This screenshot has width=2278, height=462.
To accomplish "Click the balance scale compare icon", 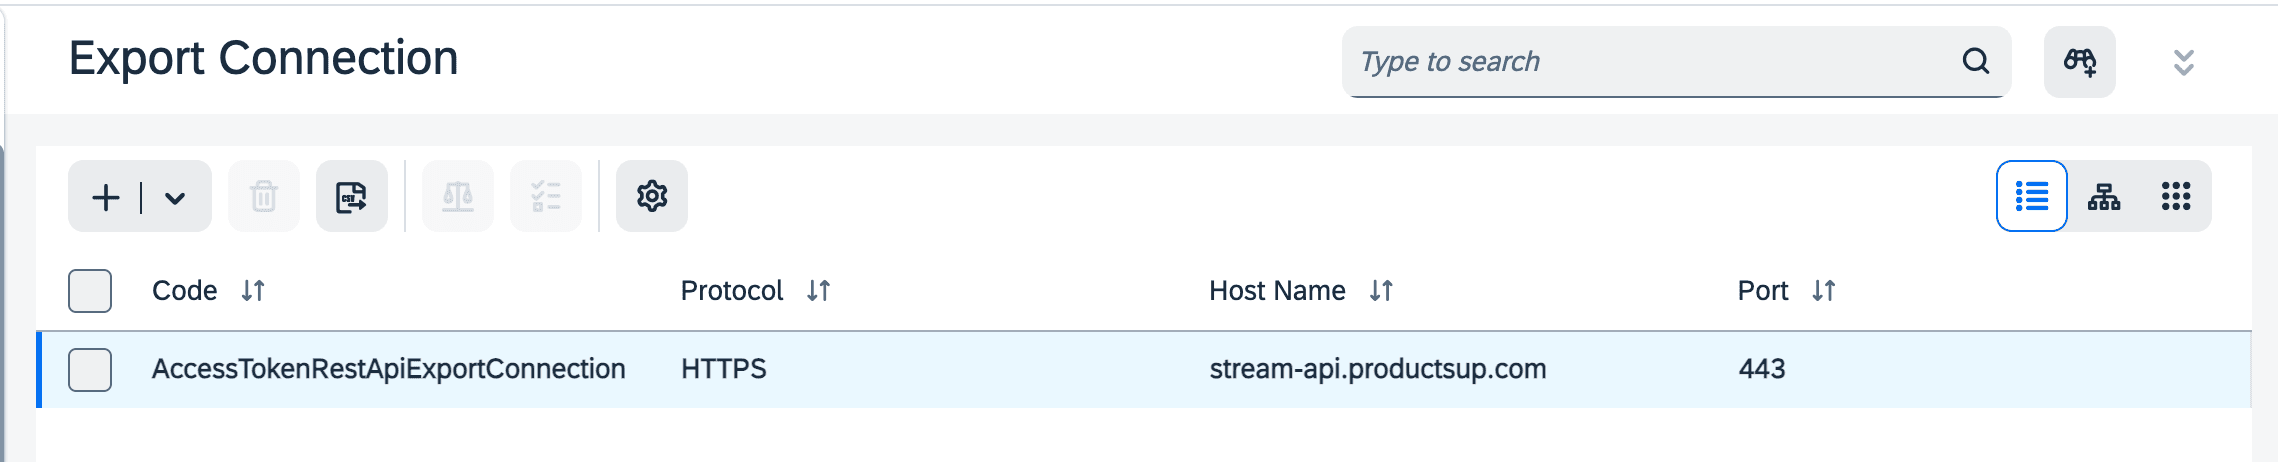I will click(x=458, y=197).
